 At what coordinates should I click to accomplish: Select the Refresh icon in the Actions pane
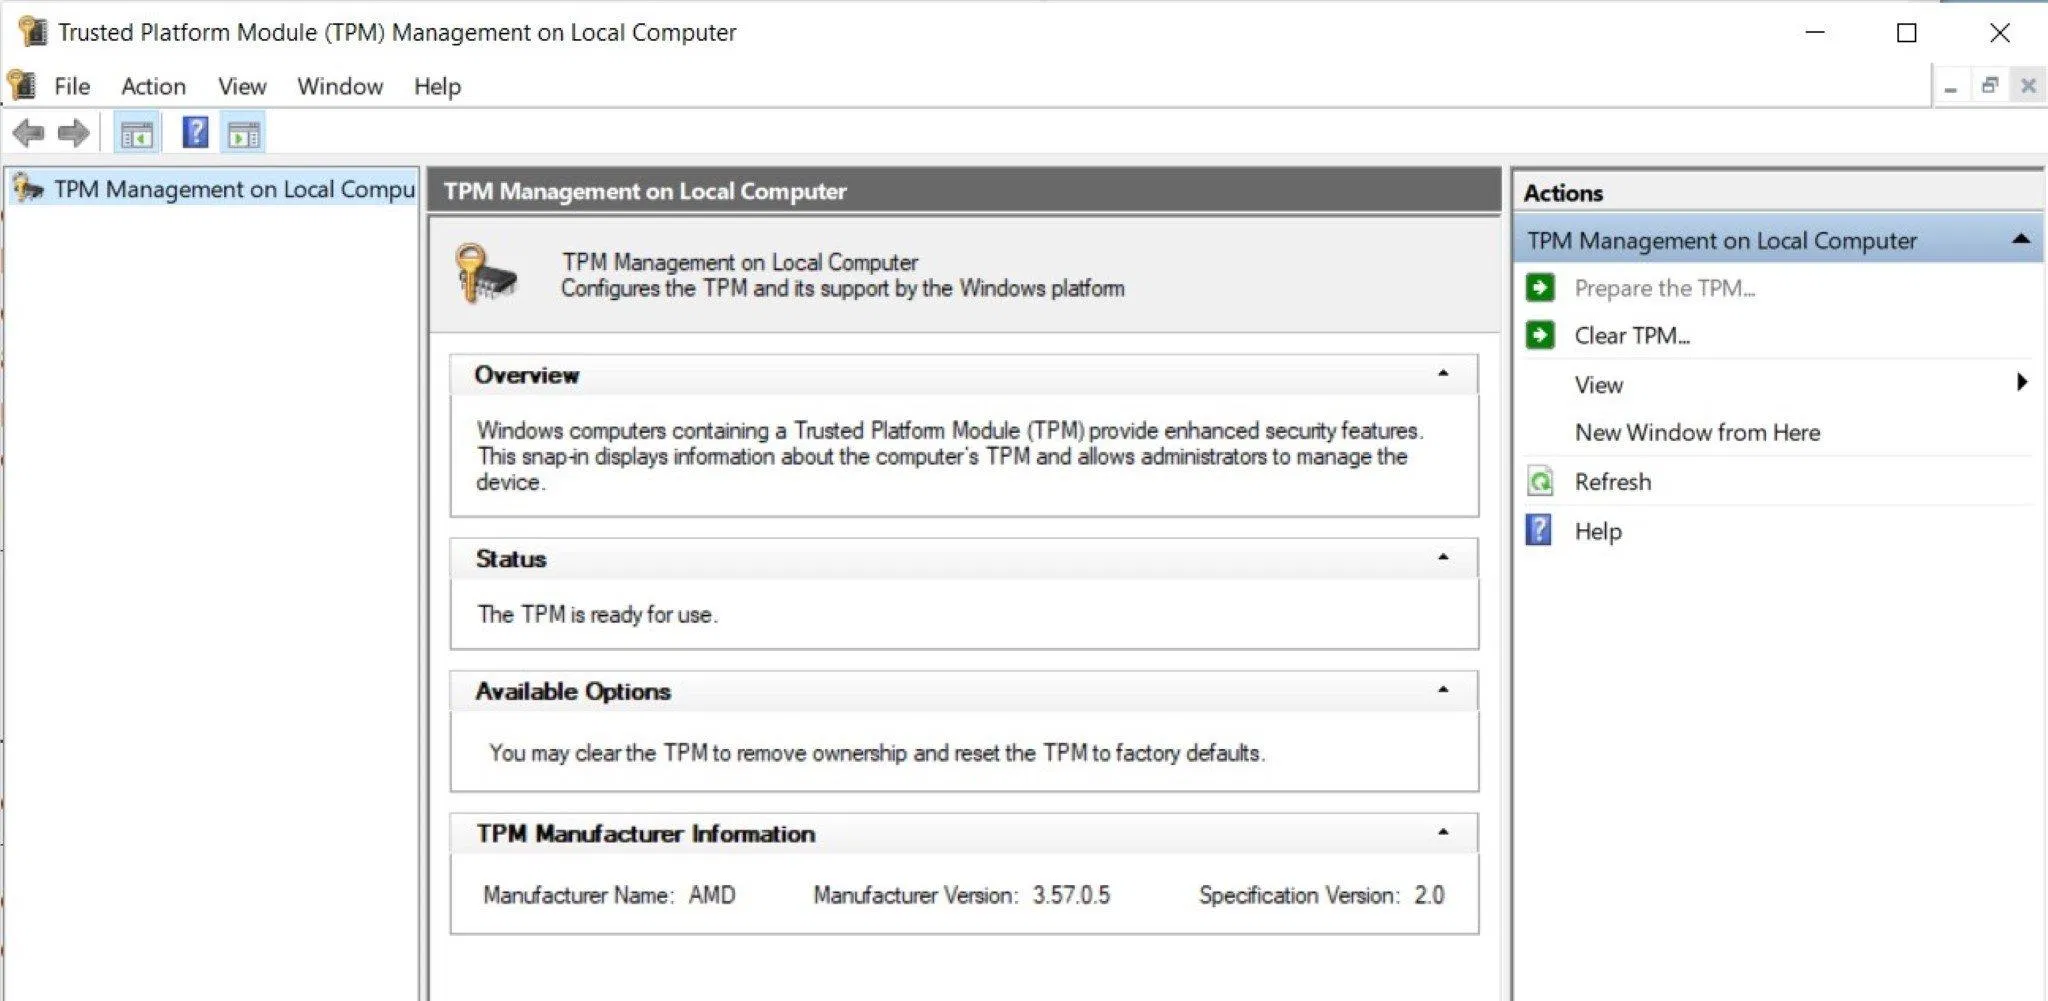click(1540, 481)
